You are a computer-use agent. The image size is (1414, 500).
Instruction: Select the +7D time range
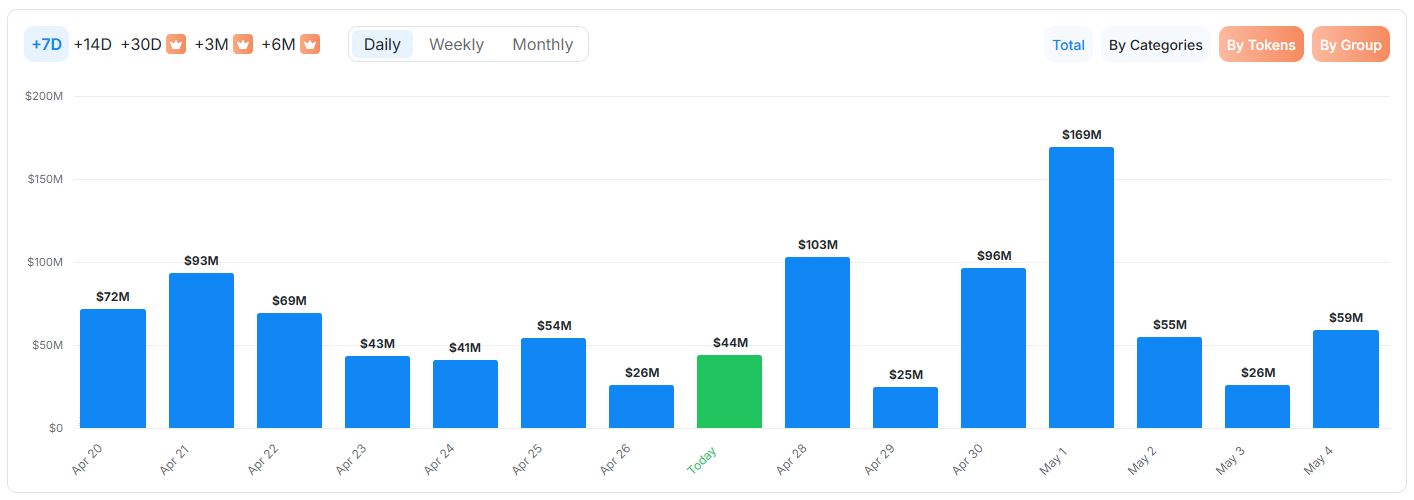(47, 45)
